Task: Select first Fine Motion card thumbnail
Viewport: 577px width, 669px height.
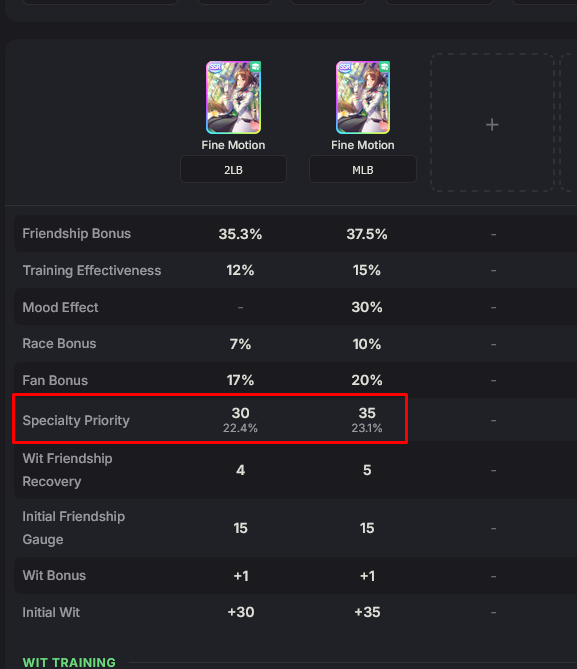Action: (233, 97)
